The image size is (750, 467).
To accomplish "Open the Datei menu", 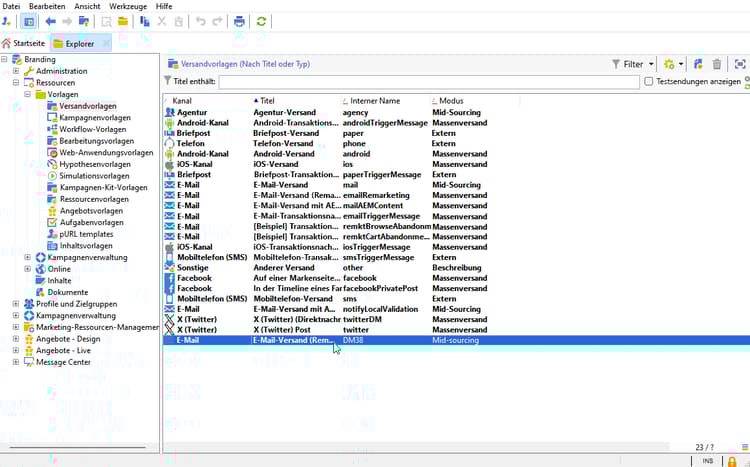I will point(11,6).
